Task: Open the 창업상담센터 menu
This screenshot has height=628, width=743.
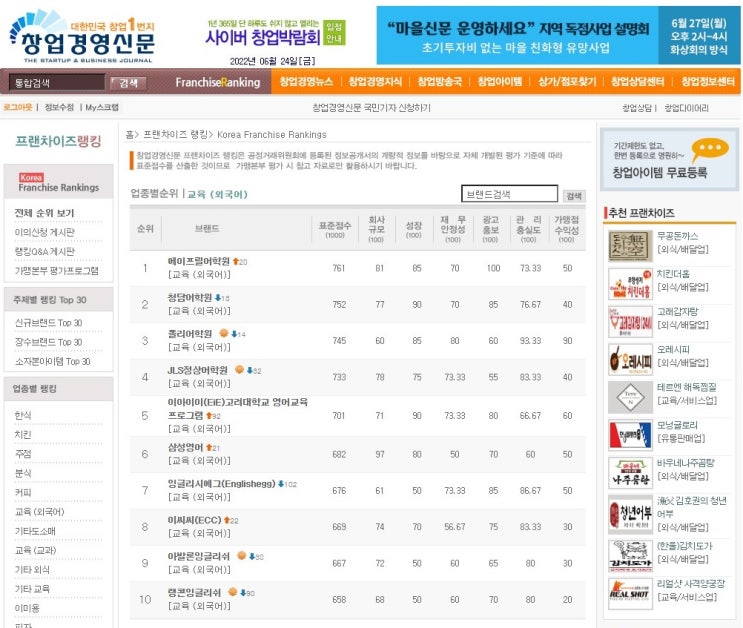Action: [637, 82]
